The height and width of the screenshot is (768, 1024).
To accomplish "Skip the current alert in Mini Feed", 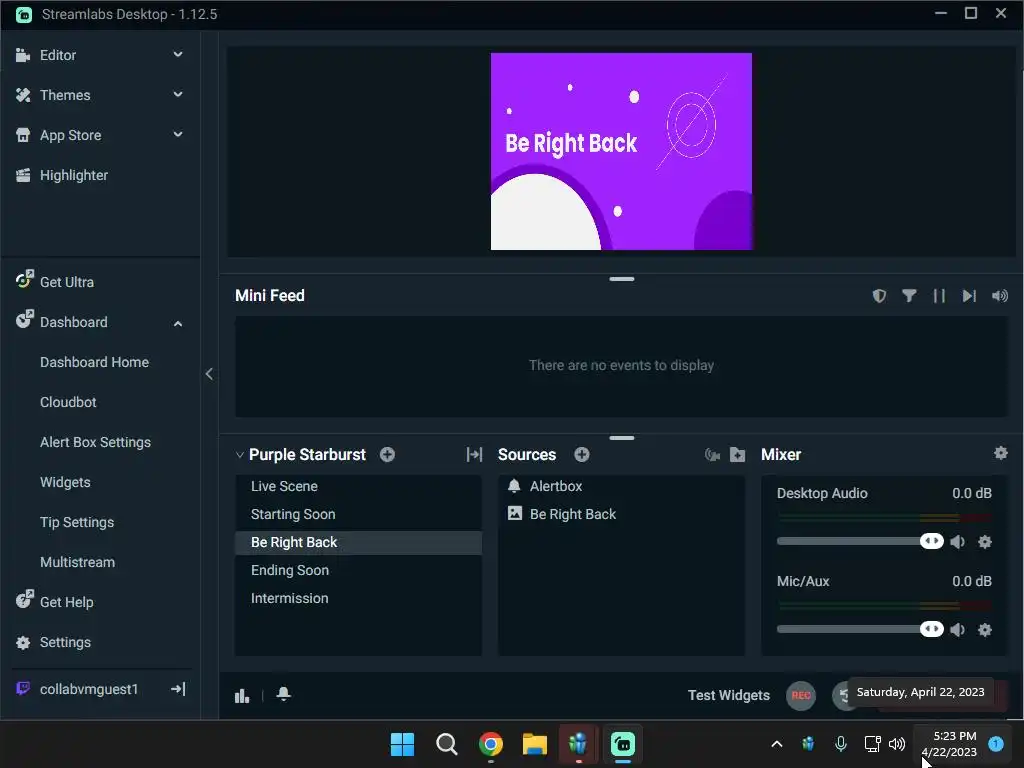I will point(969,296).
